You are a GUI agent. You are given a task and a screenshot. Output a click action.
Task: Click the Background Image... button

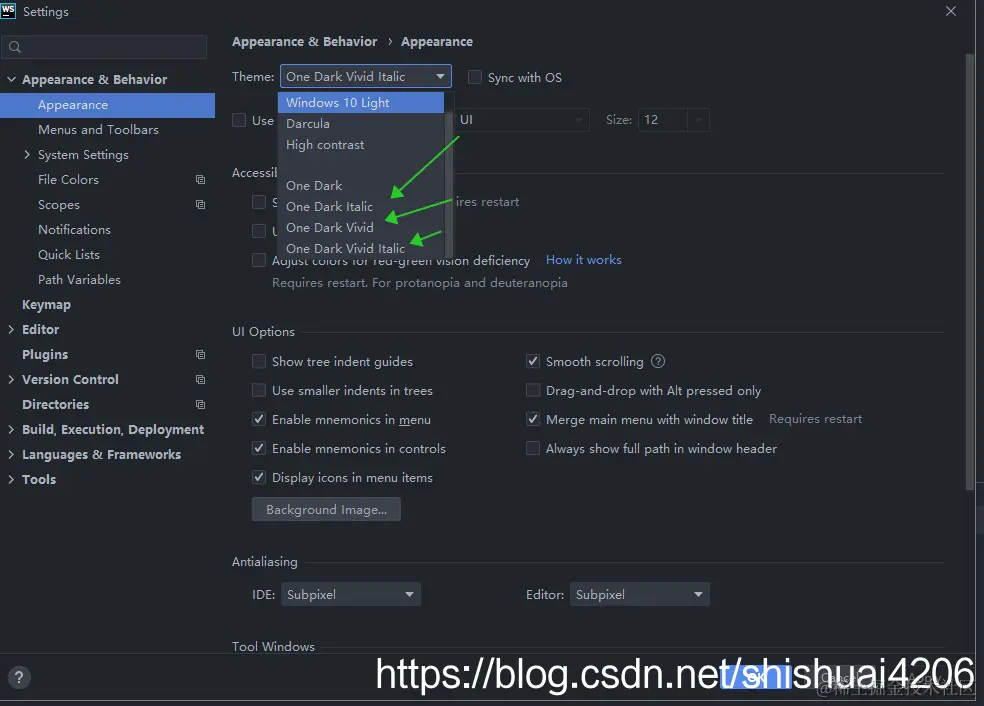pyautogui.click(x=326, y=510)
